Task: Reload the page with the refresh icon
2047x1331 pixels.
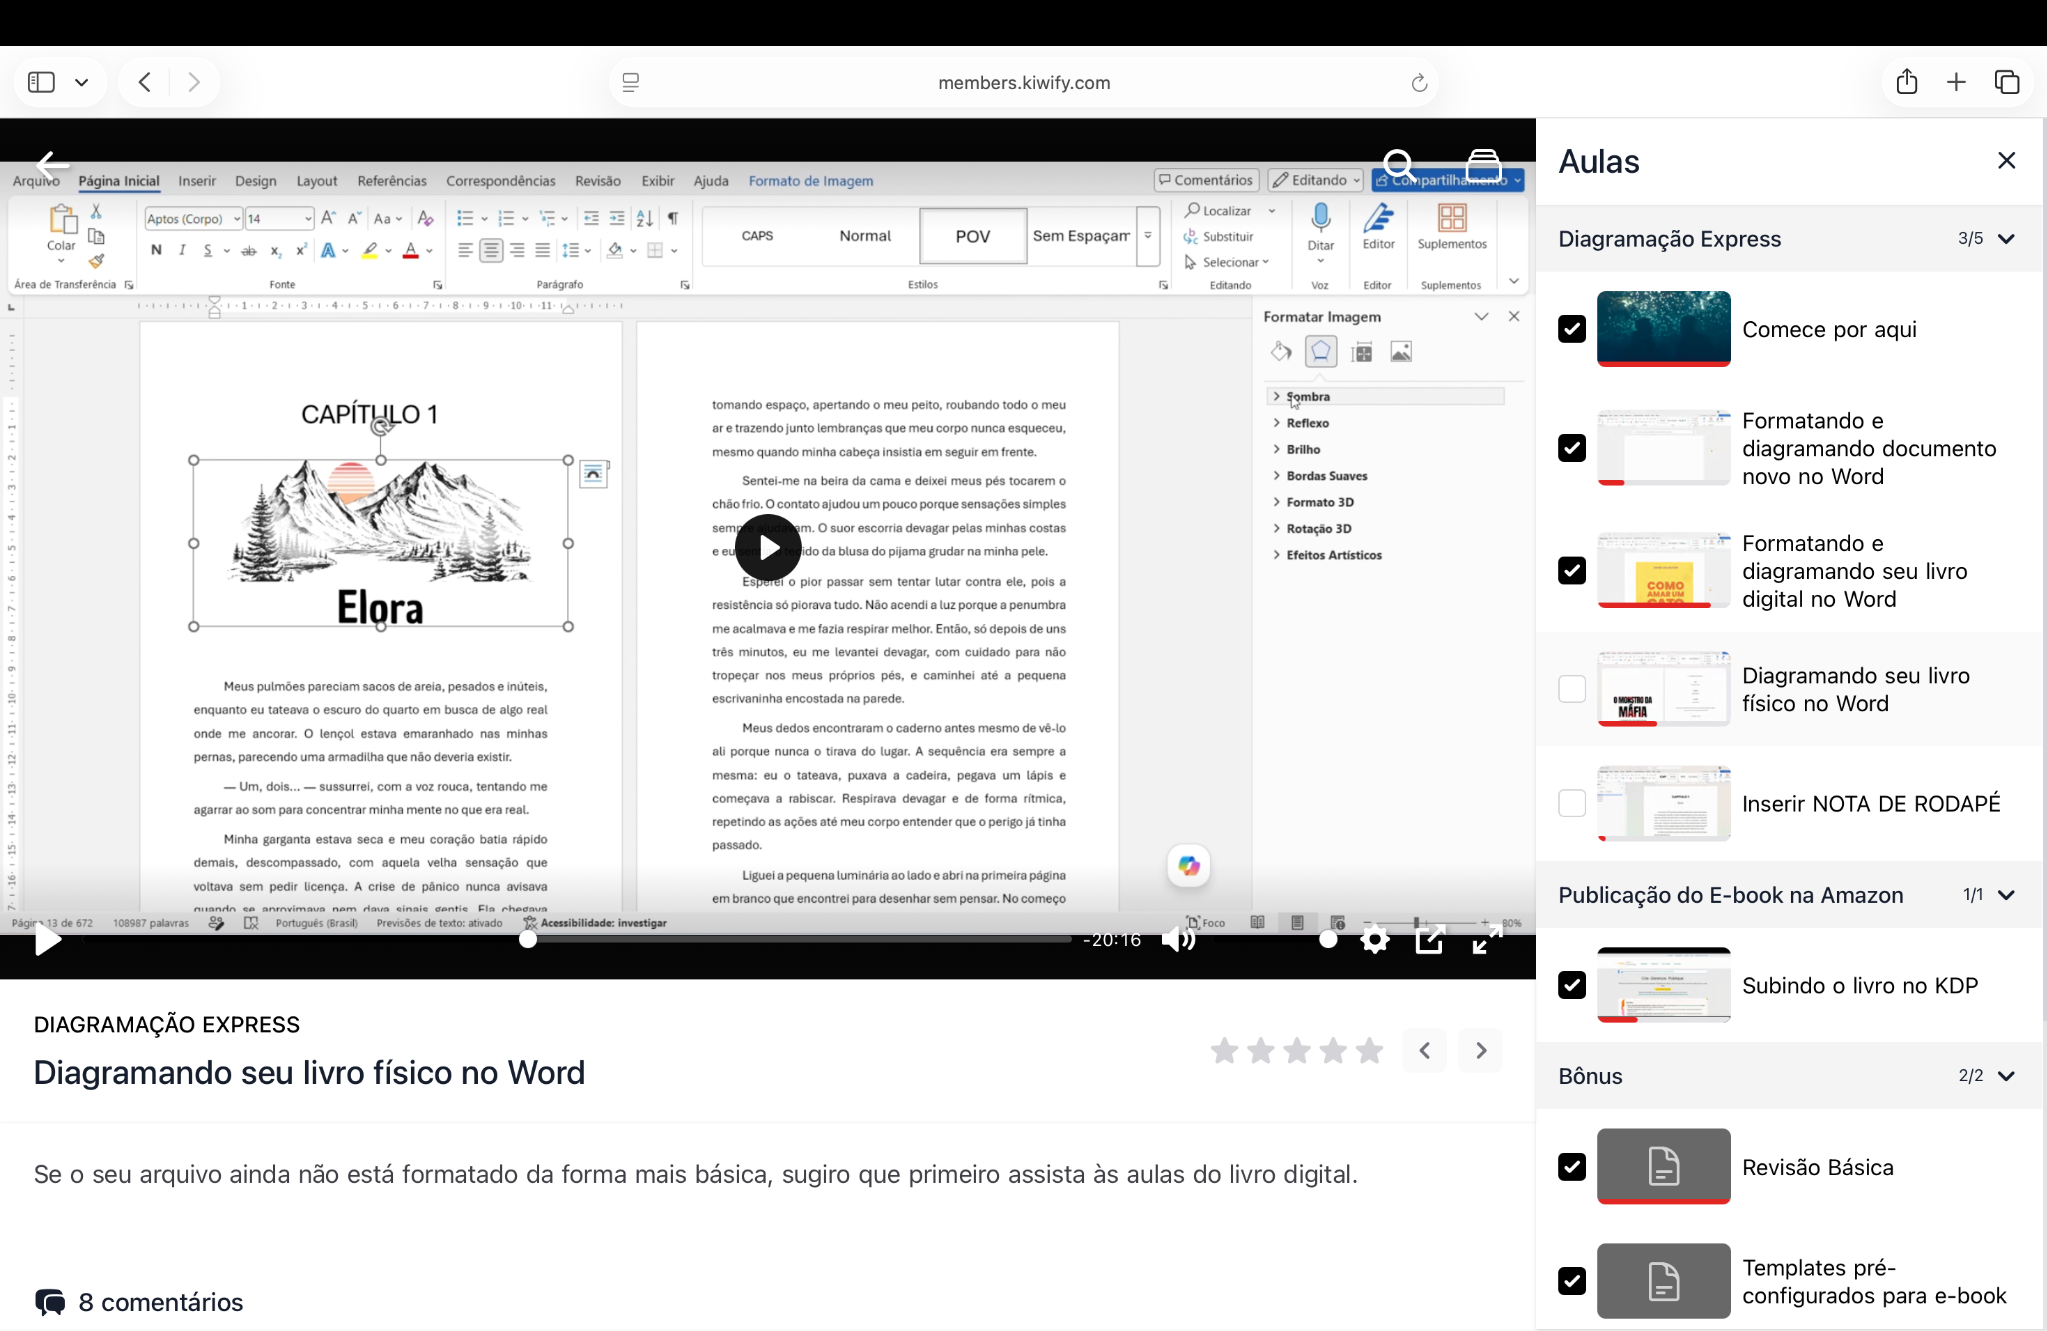Action: [1418, 83]
